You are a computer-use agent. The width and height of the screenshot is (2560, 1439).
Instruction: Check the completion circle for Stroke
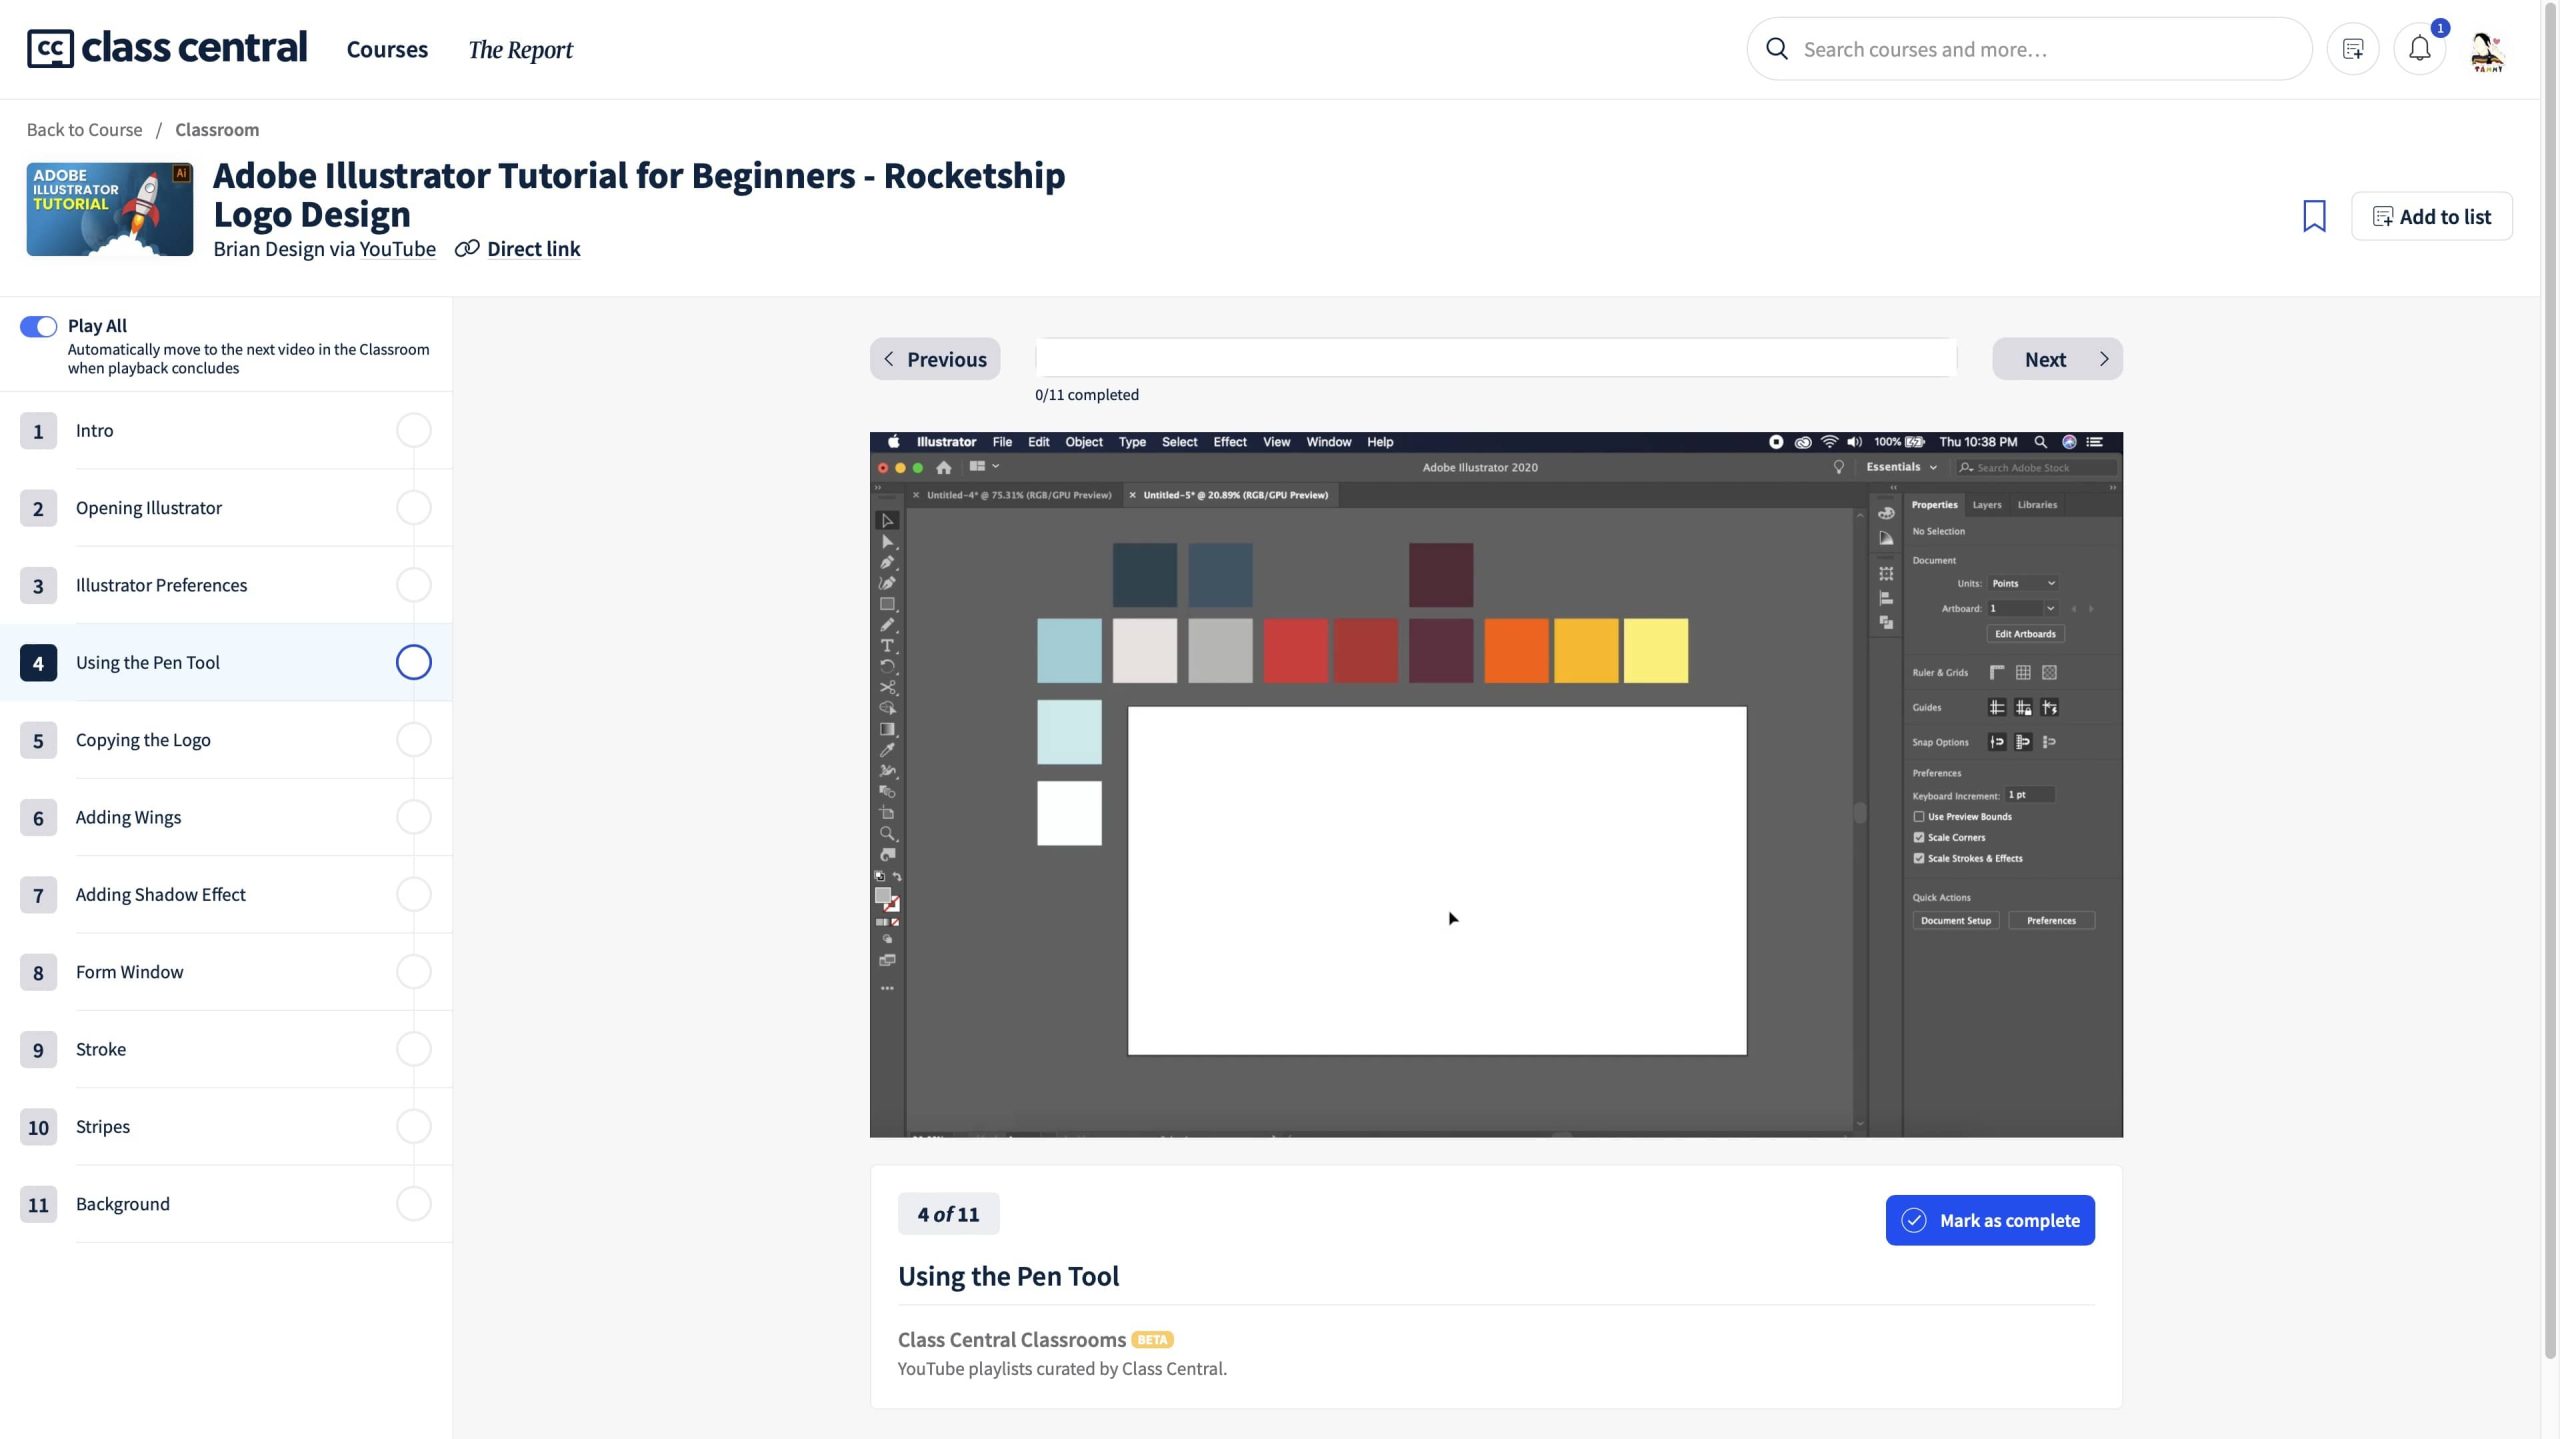414,1049
